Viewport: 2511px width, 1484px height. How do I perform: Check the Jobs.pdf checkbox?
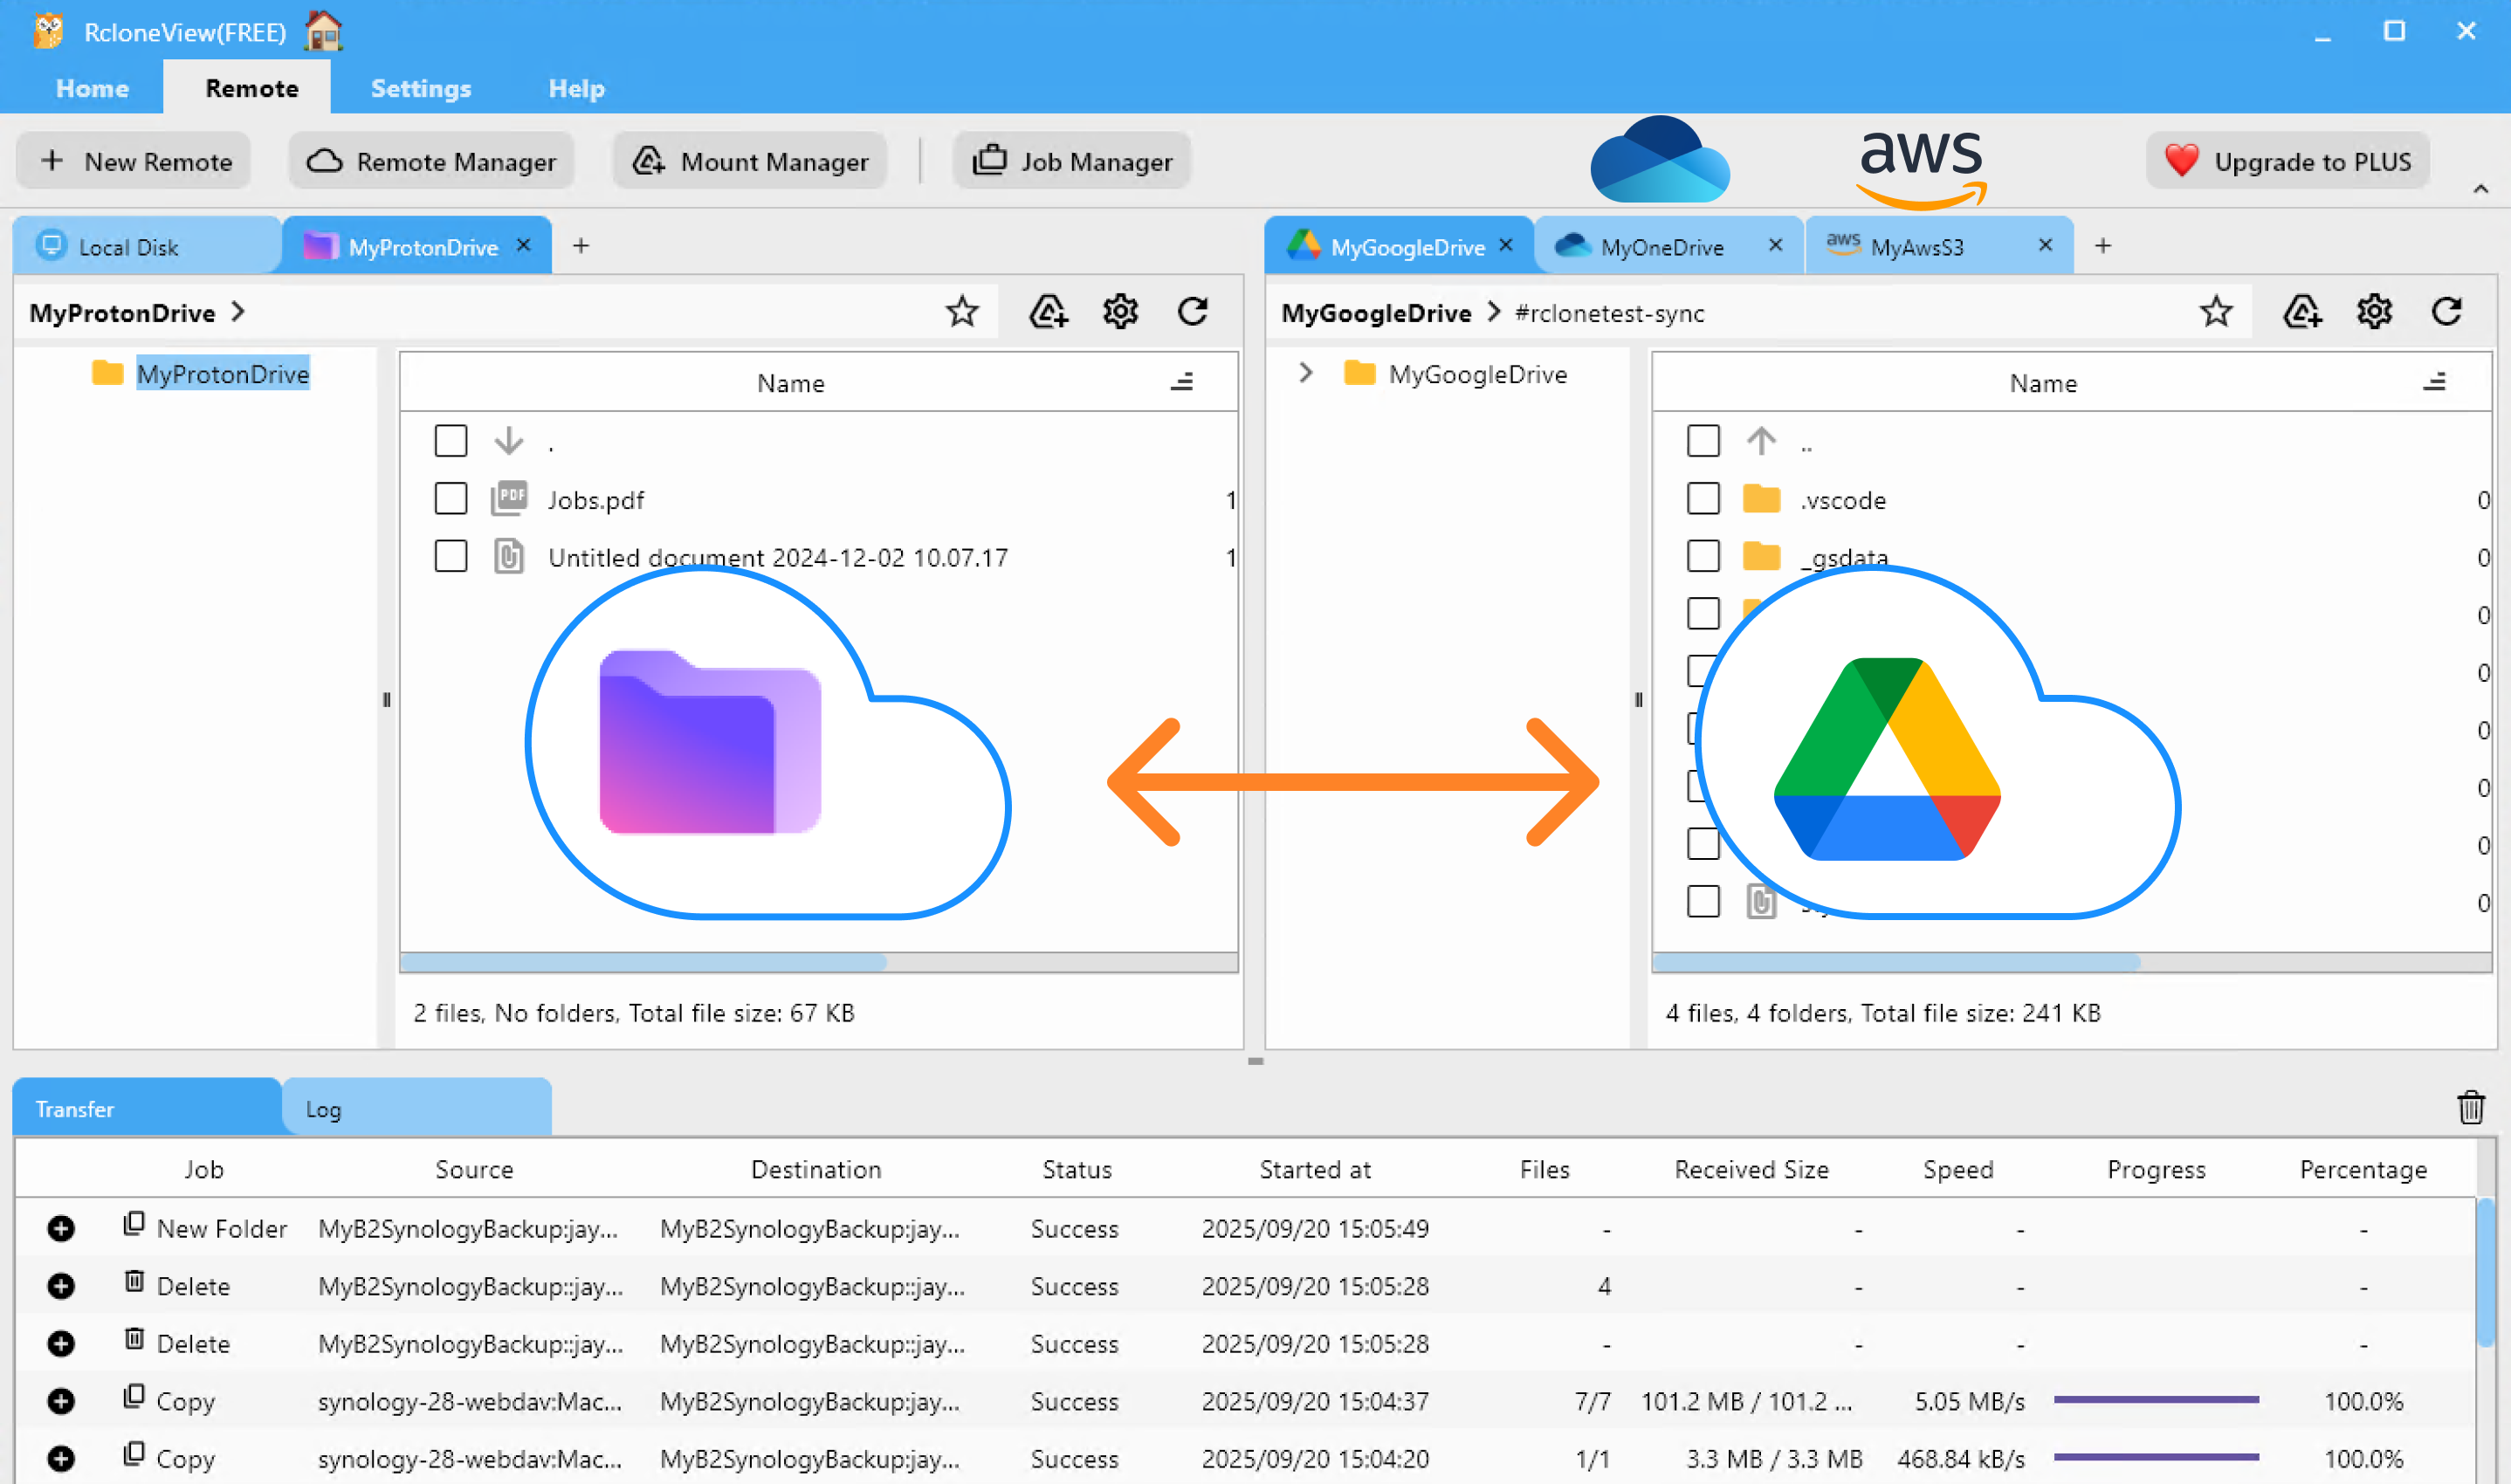click(x=451, y=499)
